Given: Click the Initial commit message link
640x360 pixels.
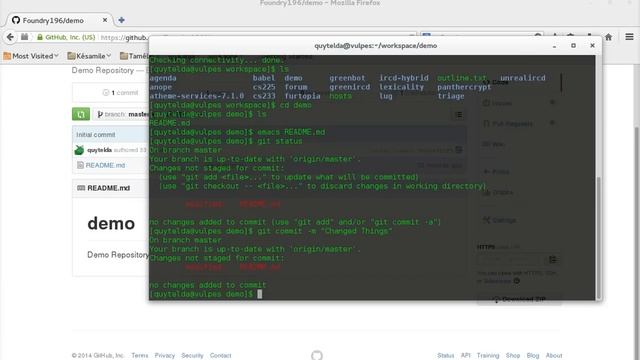Looking at the screenshot, I should click(x=96, y=135).
